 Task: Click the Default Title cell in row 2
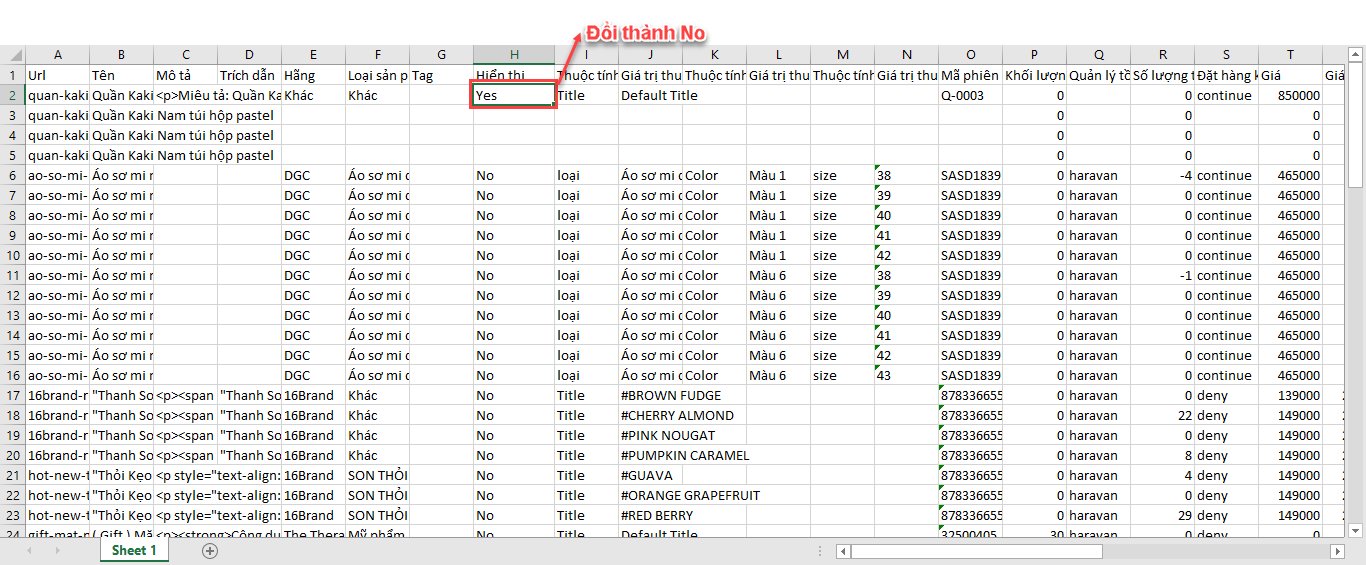[660, 95]
